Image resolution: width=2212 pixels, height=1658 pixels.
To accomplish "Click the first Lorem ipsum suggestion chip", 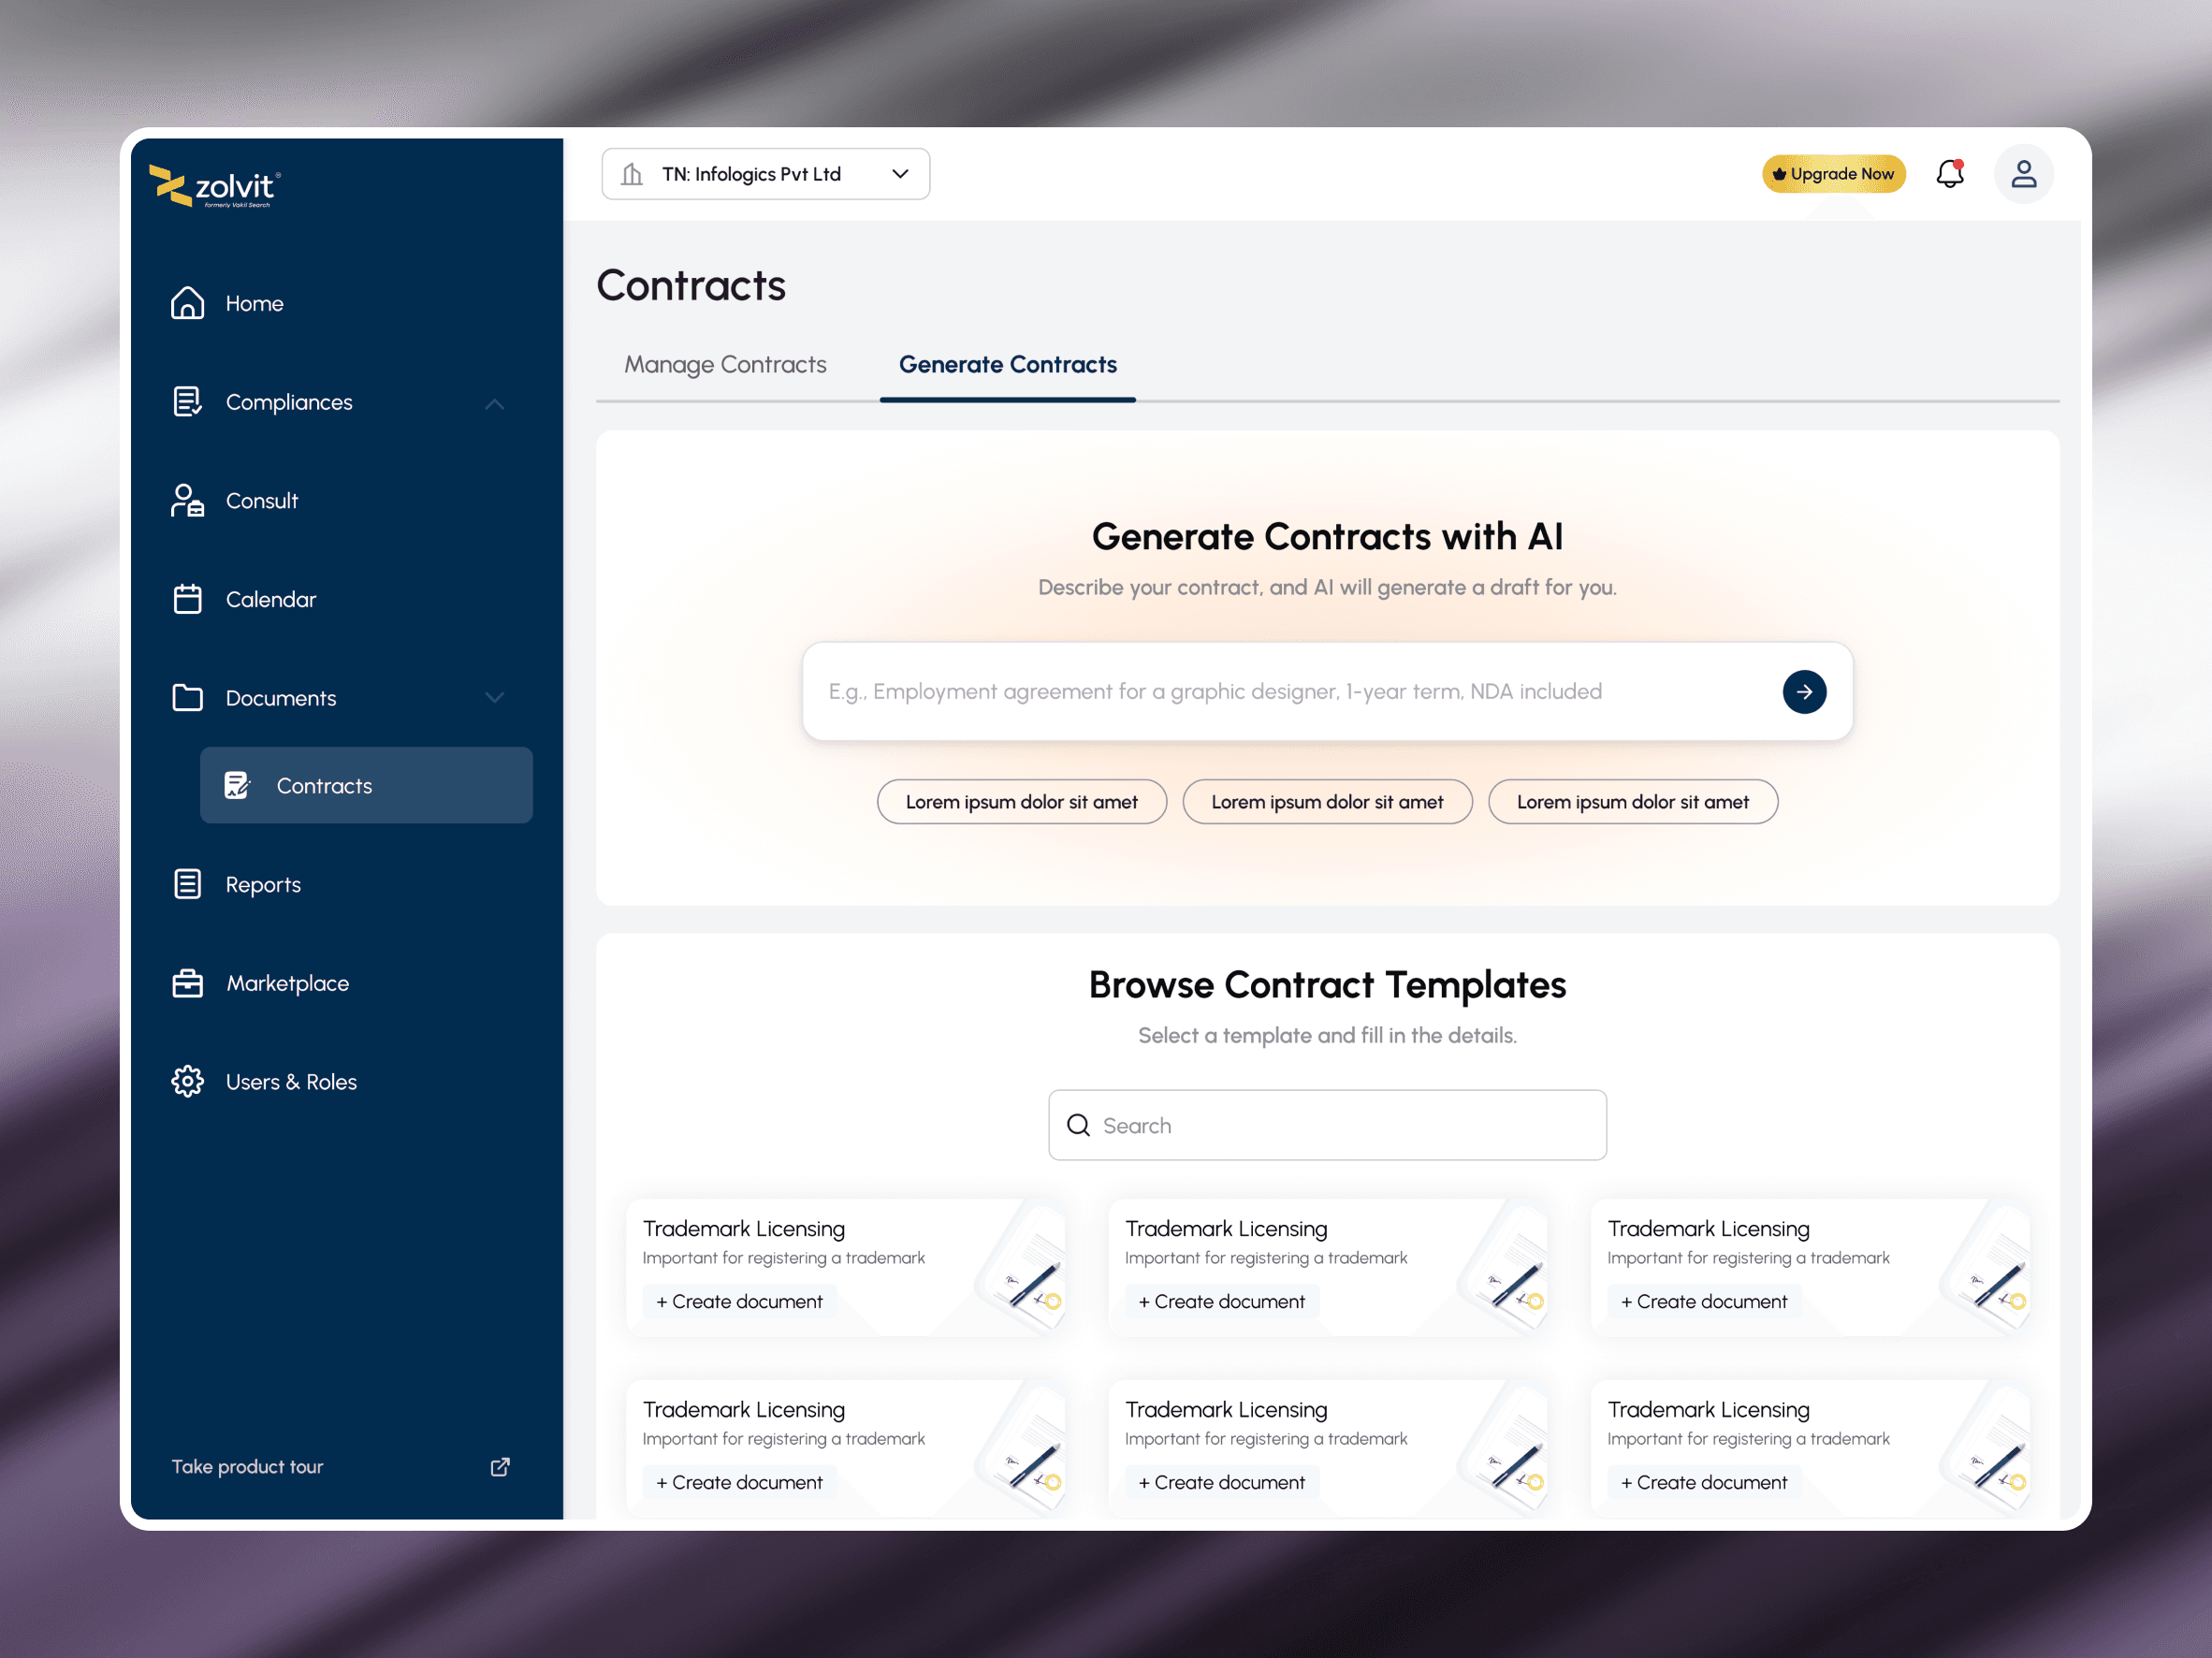I will (x=1021, y=802).
